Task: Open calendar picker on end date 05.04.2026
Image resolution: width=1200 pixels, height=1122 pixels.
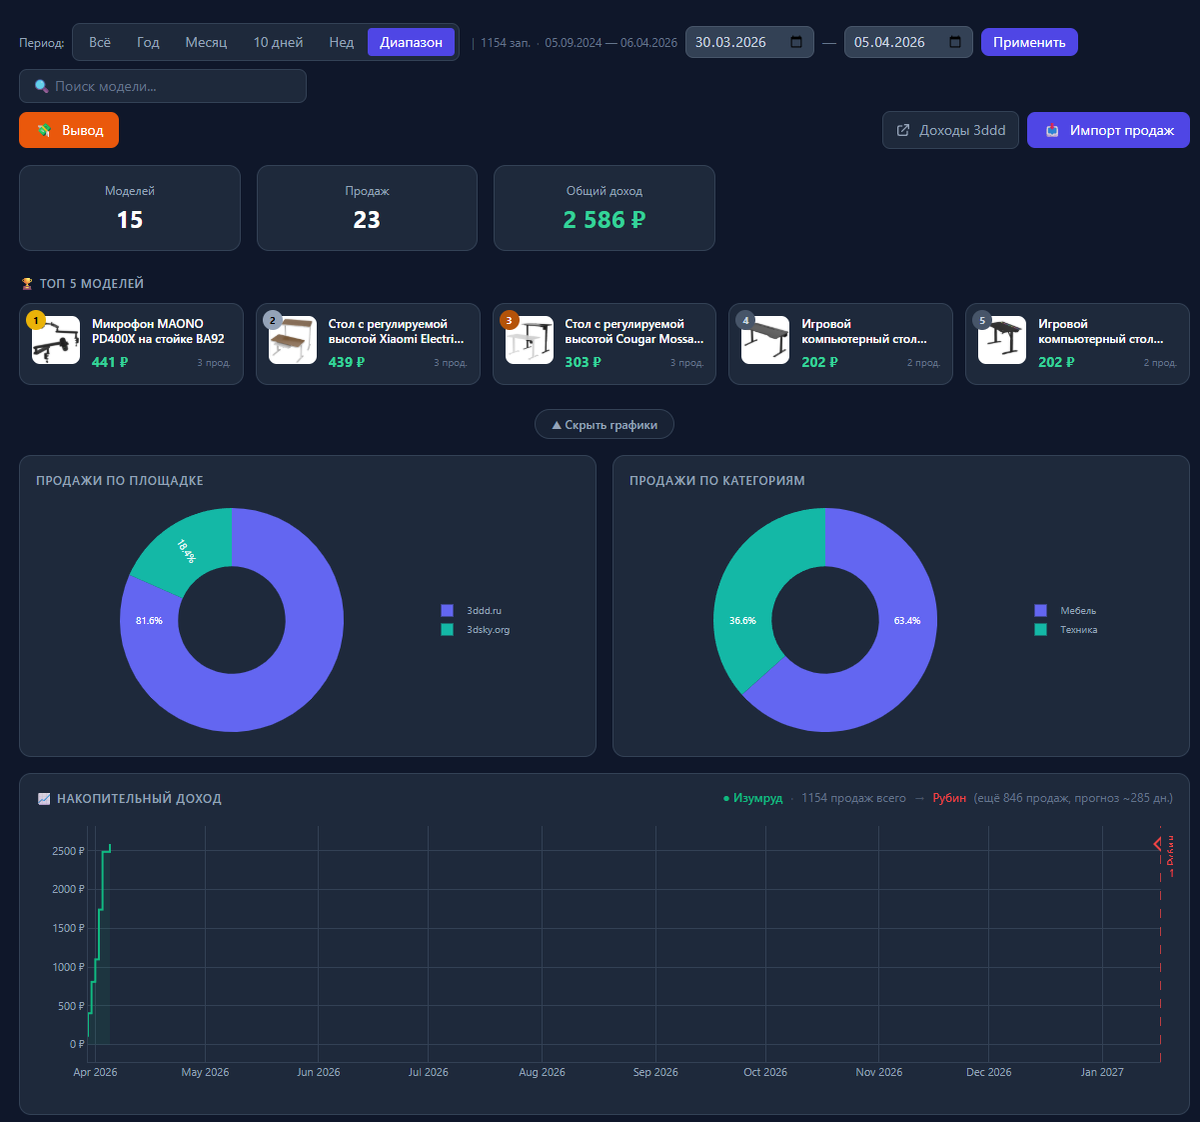Action: [955, 42]
